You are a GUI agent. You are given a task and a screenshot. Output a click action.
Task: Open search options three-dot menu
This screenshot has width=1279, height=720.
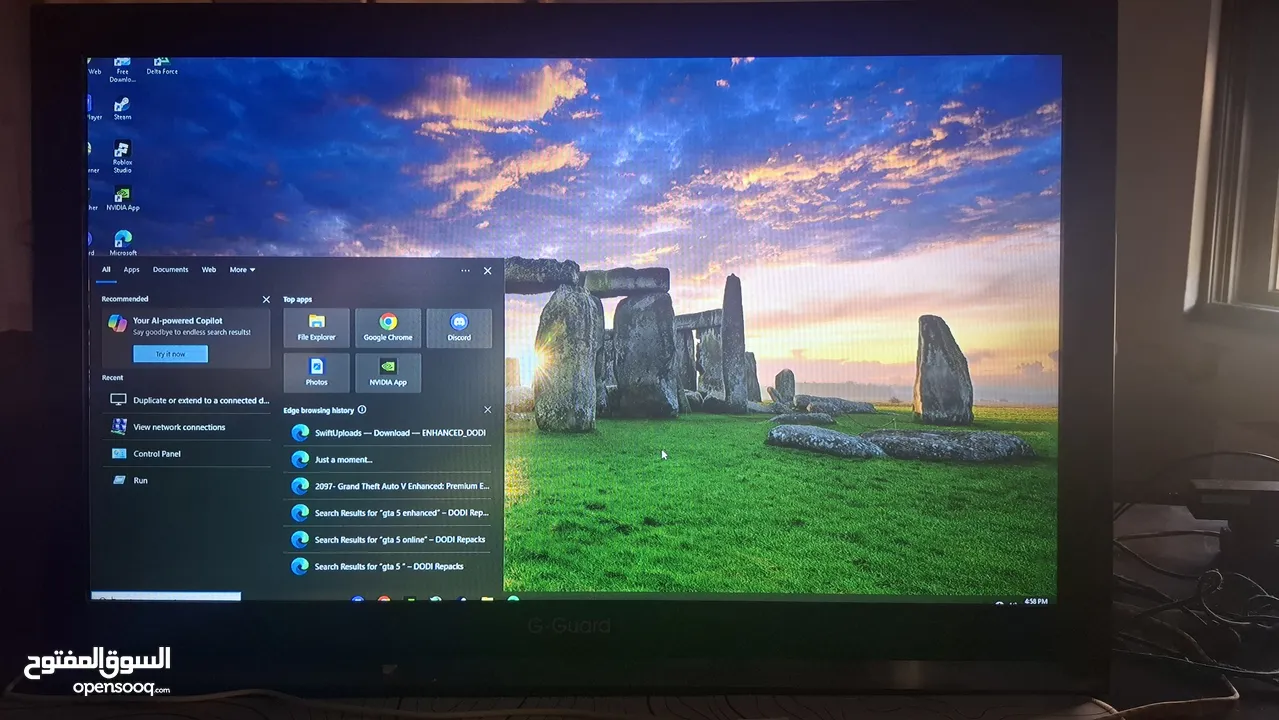(465, 270)
